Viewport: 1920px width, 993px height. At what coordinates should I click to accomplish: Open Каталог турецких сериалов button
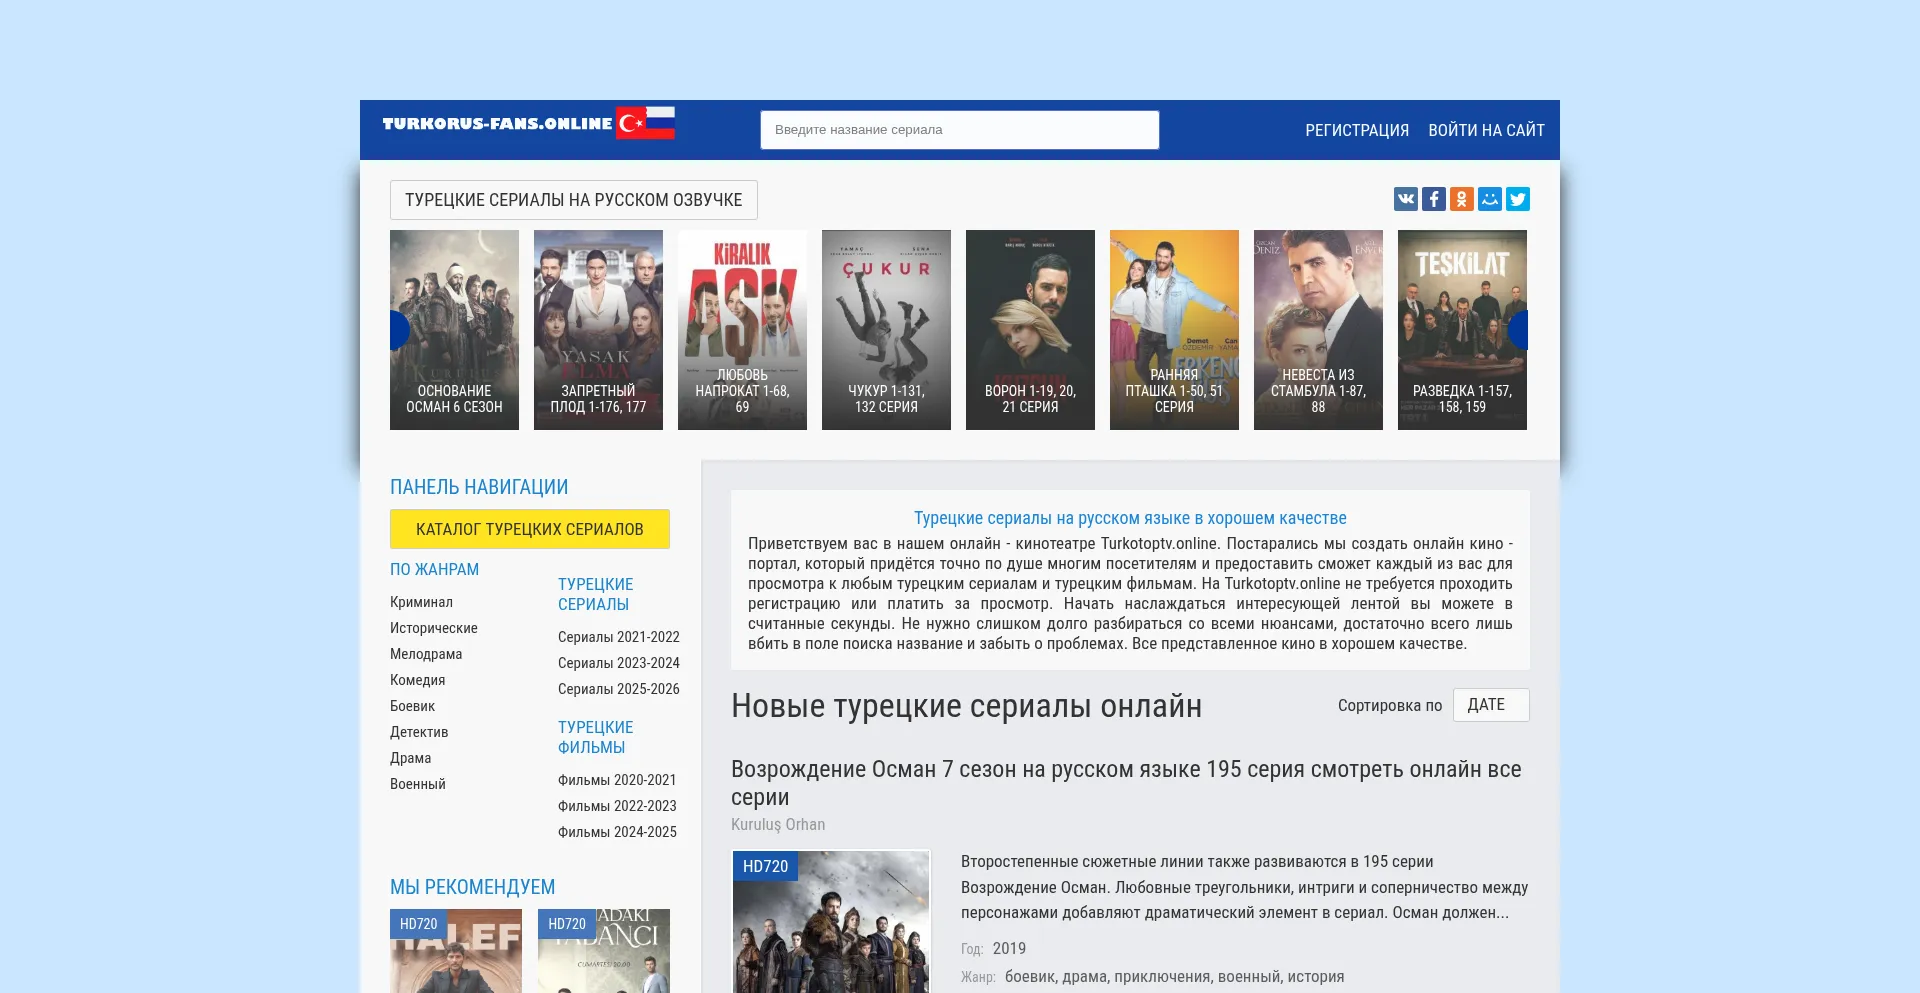[x=529, y=529]
